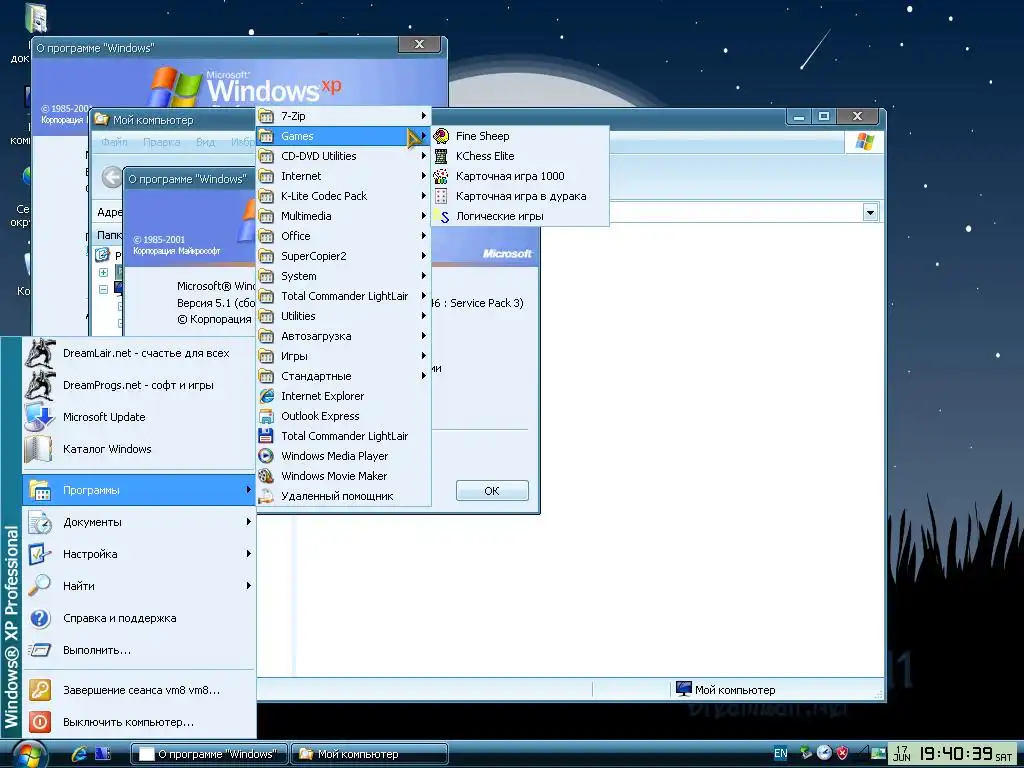This screenshot has width=1024, height=768.
Task: Click the tray clock 19:40:39
Action: point(957,754)
